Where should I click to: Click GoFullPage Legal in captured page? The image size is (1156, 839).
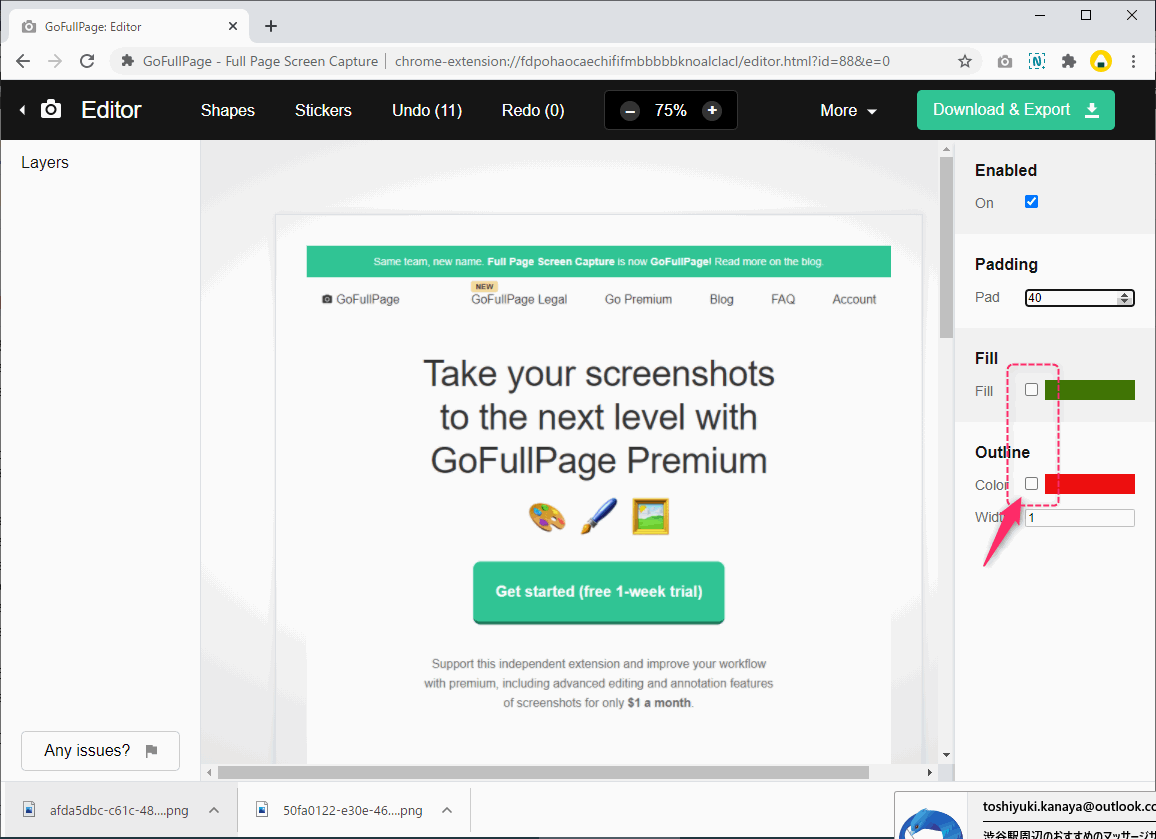pos(519,299)
